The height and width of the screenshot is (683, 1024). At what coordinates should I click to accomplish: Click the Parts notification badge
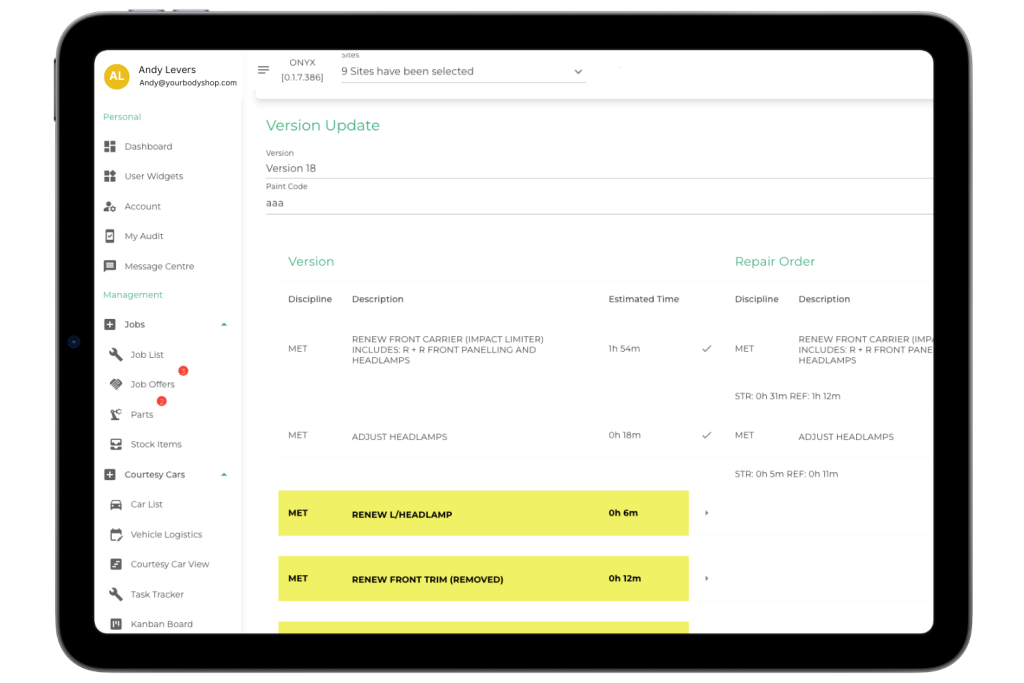[x=161, y=401]
